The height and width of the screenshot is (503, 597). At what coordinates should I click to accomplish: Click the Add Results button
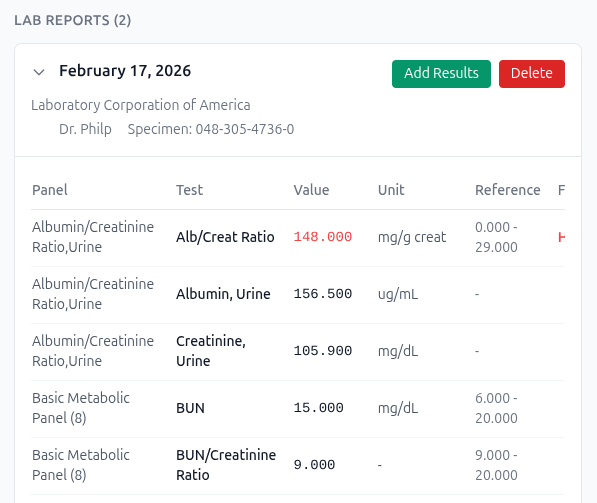point(441,74)
